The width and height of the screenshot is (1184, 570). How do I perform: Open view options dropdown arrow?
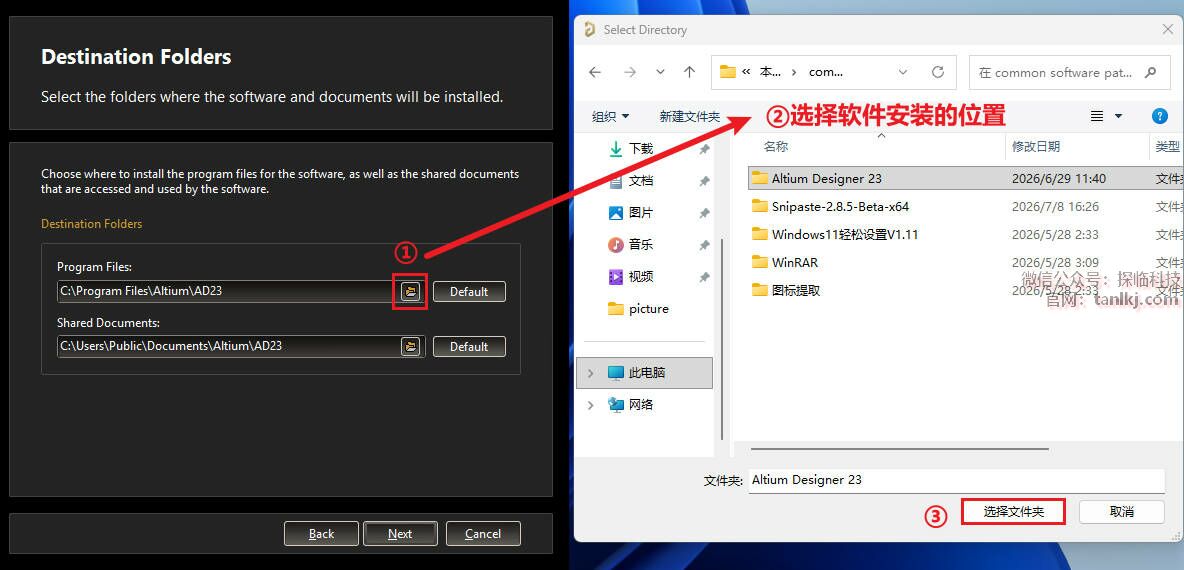1118,116
